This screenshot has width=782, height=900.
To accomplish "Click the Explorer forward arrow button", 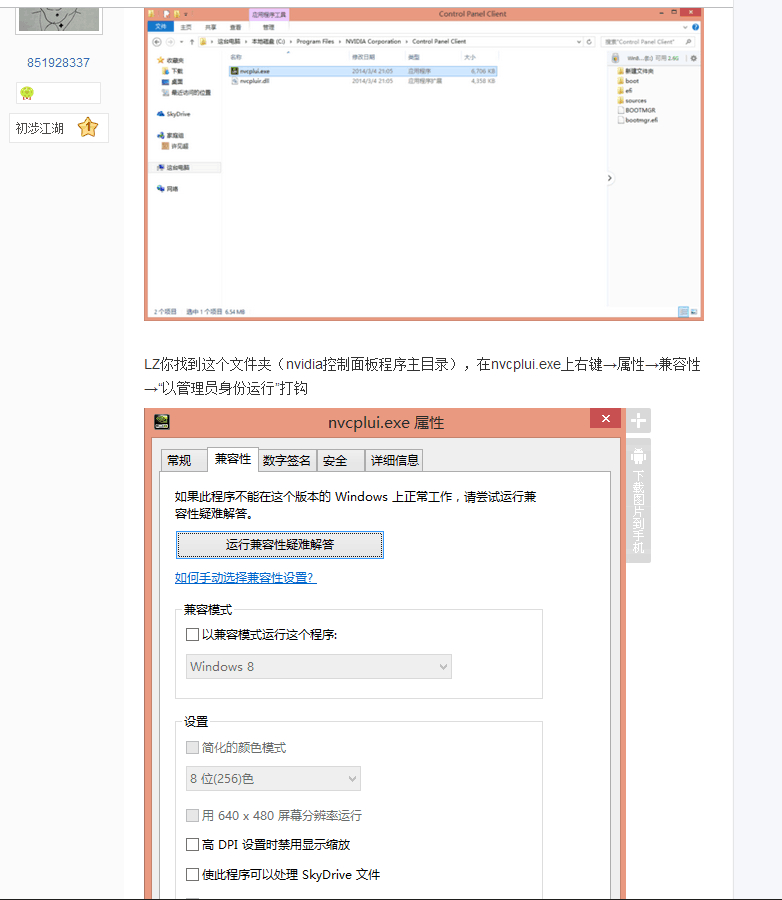I will 171,42.
